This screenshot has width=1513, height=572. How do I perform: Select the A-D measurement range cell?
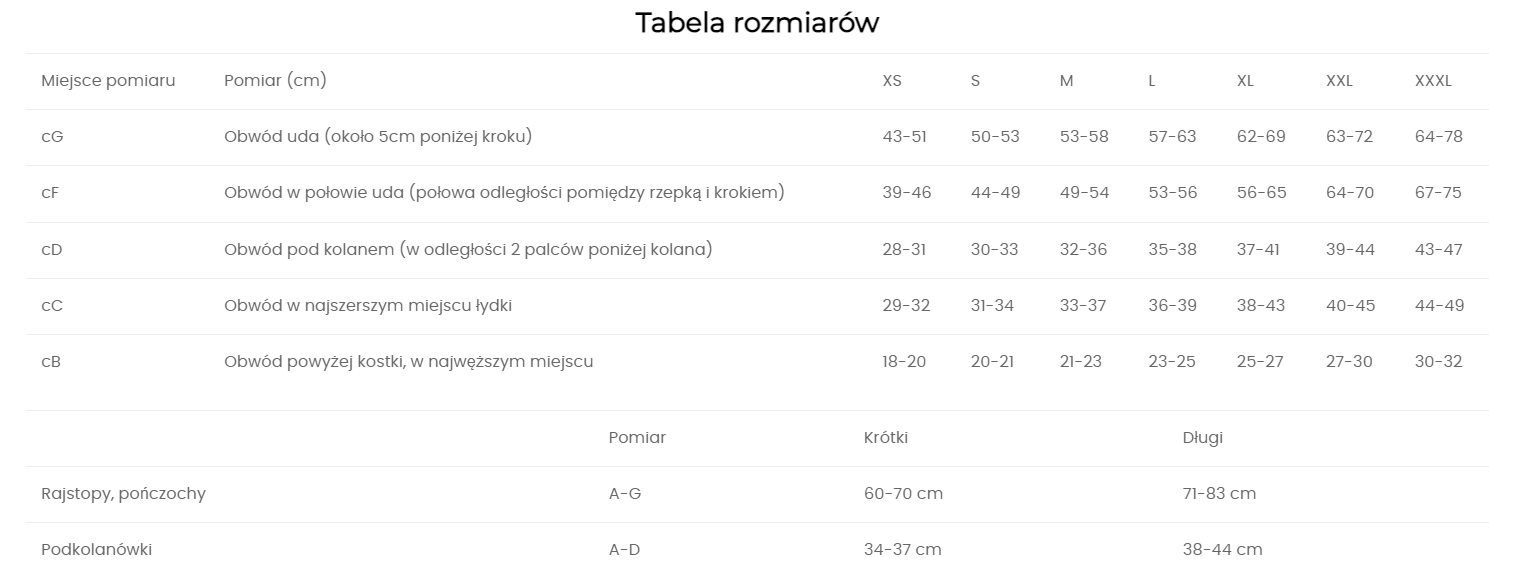coord(624,550)
